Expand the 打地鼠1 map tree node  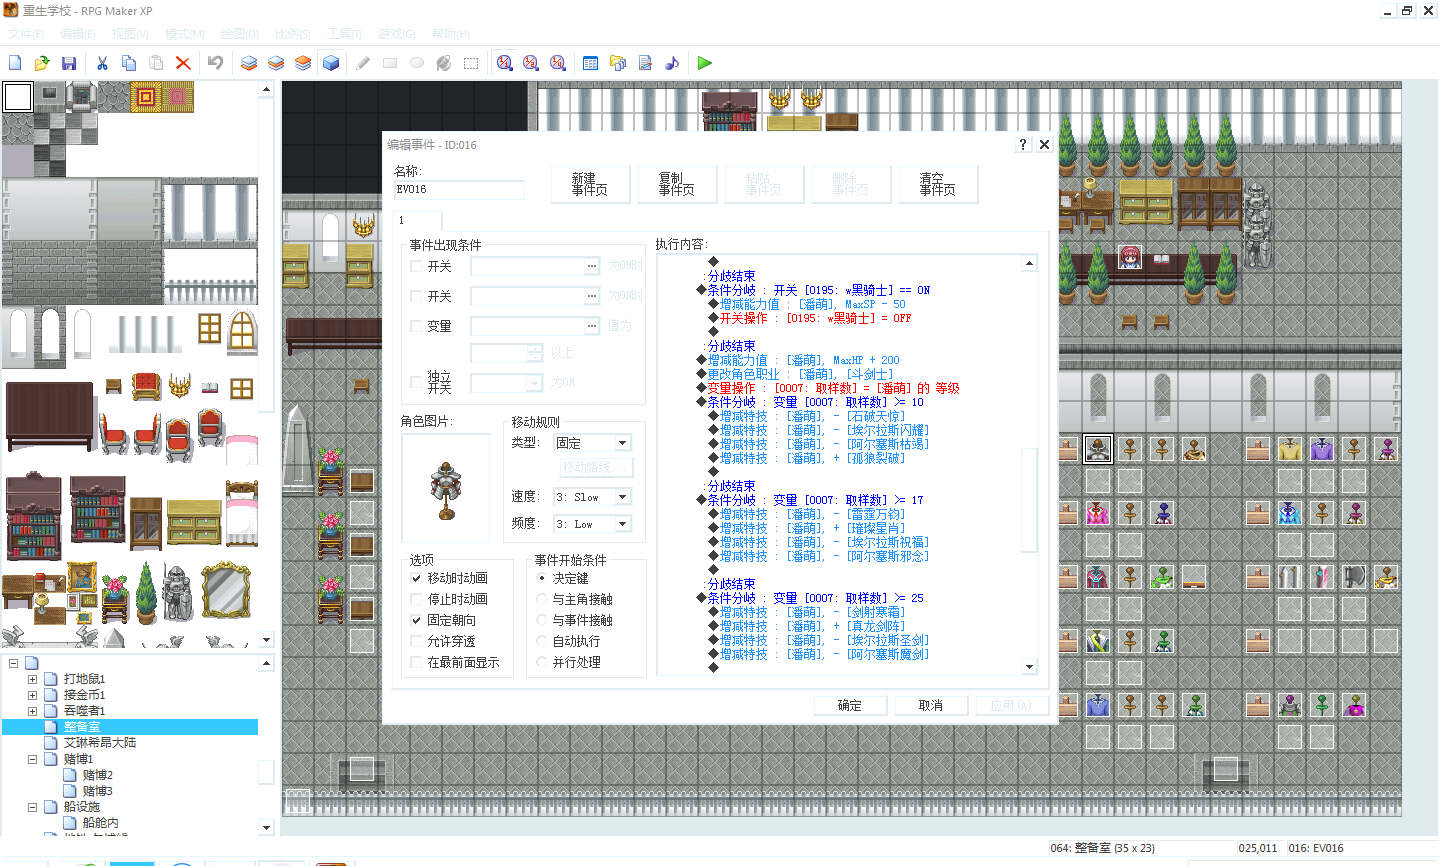tap(32, 679)
